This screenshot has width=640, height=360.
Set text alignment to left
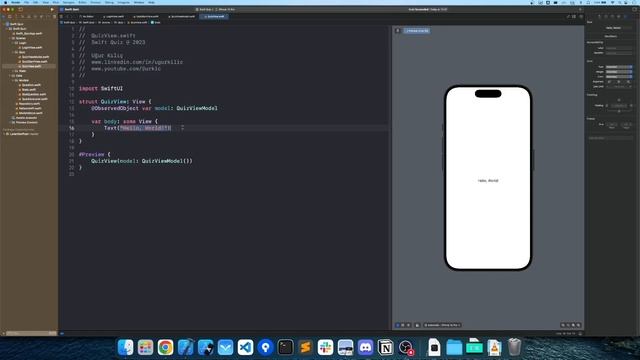(x=610, y=82)
